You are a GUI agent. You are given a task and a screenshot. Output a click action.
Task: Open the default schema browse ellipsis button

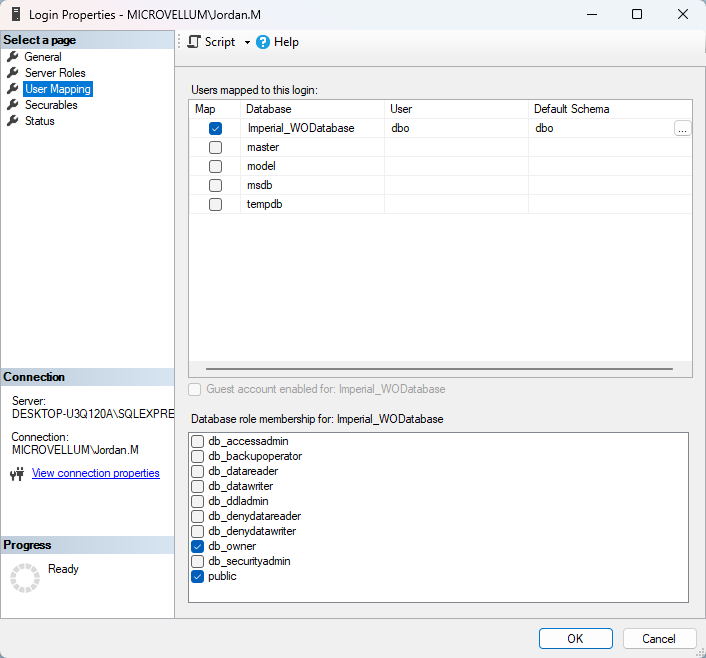click(x=682, y=128)
